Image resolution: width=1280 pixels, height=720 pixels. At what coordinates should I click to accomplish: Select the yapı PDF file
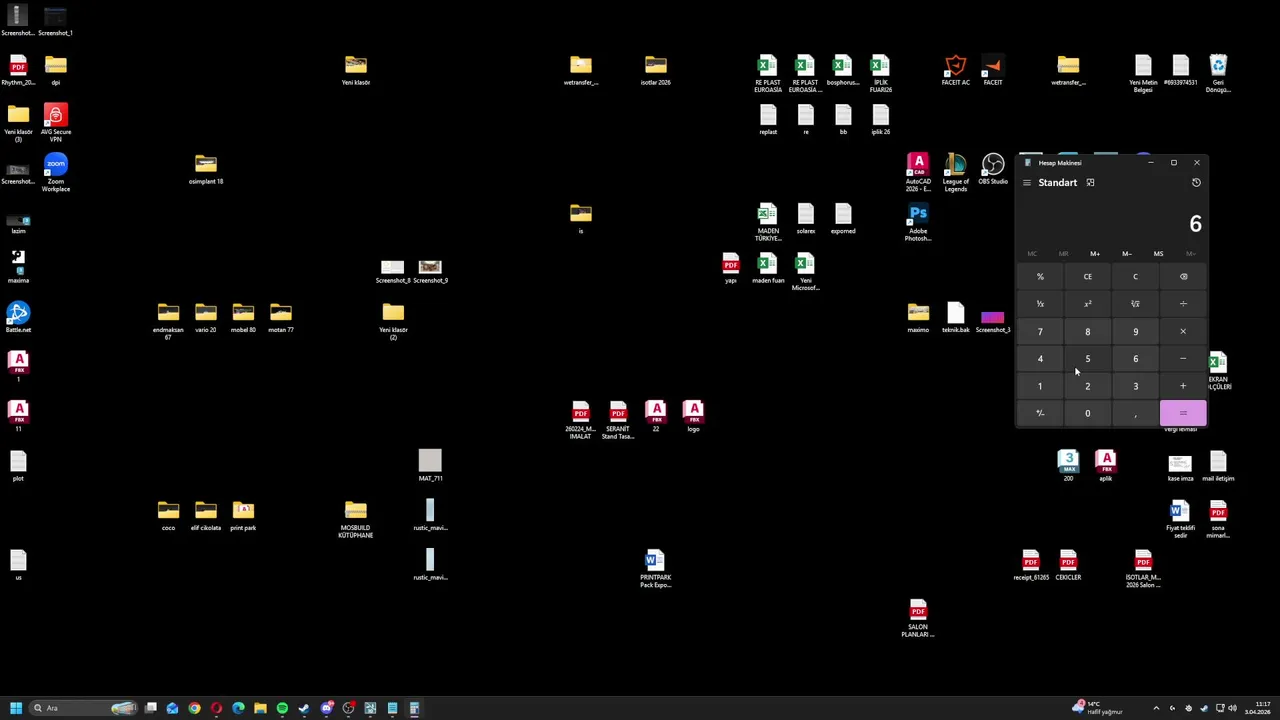(731, 268)
